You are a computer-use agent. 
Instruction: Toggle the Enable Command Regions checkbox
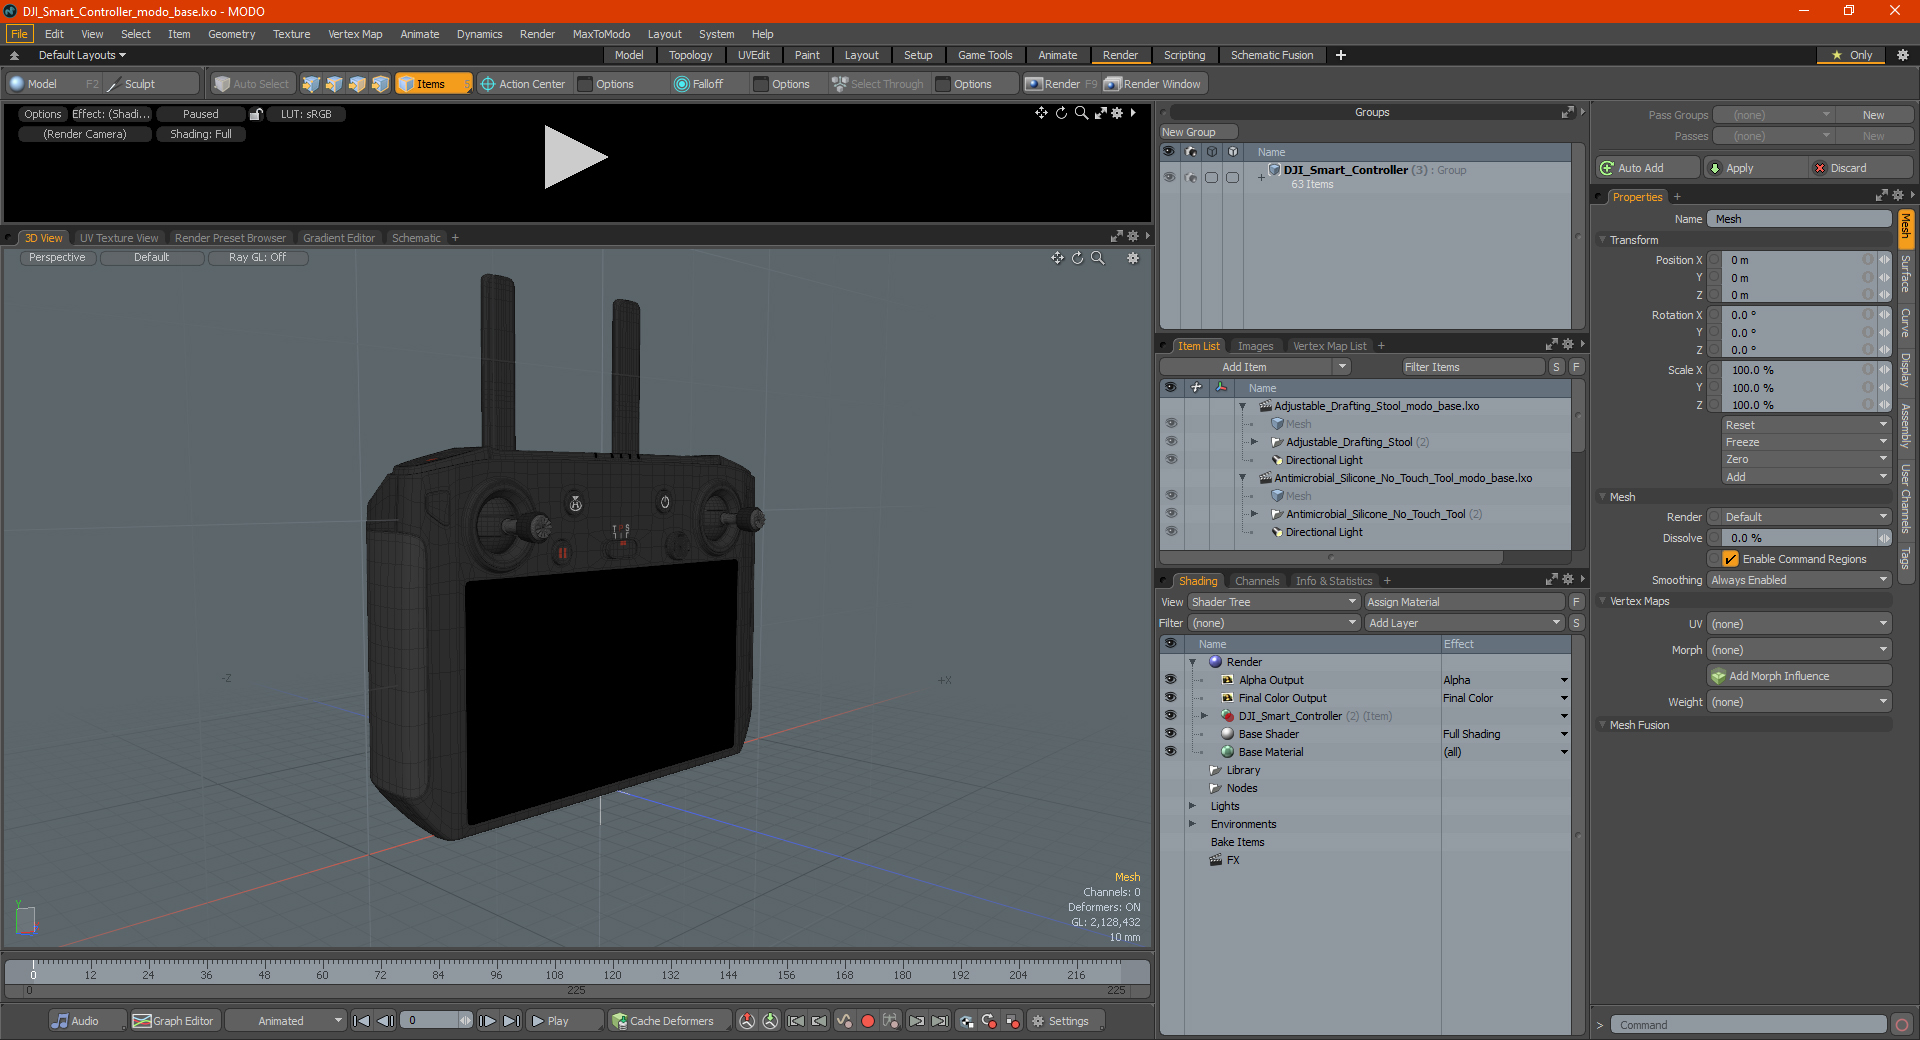pyautogui.click(x=1730, y=559)
